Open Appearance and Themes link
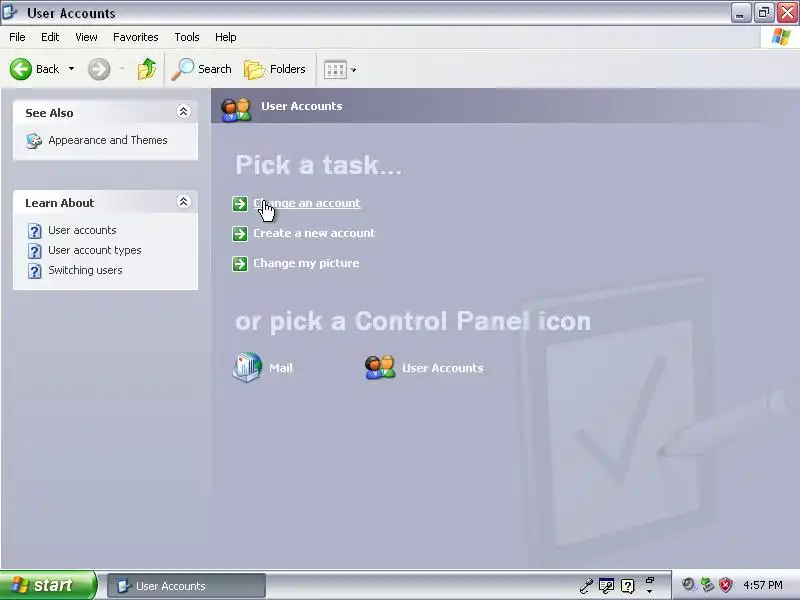 (x=108, y=140)
